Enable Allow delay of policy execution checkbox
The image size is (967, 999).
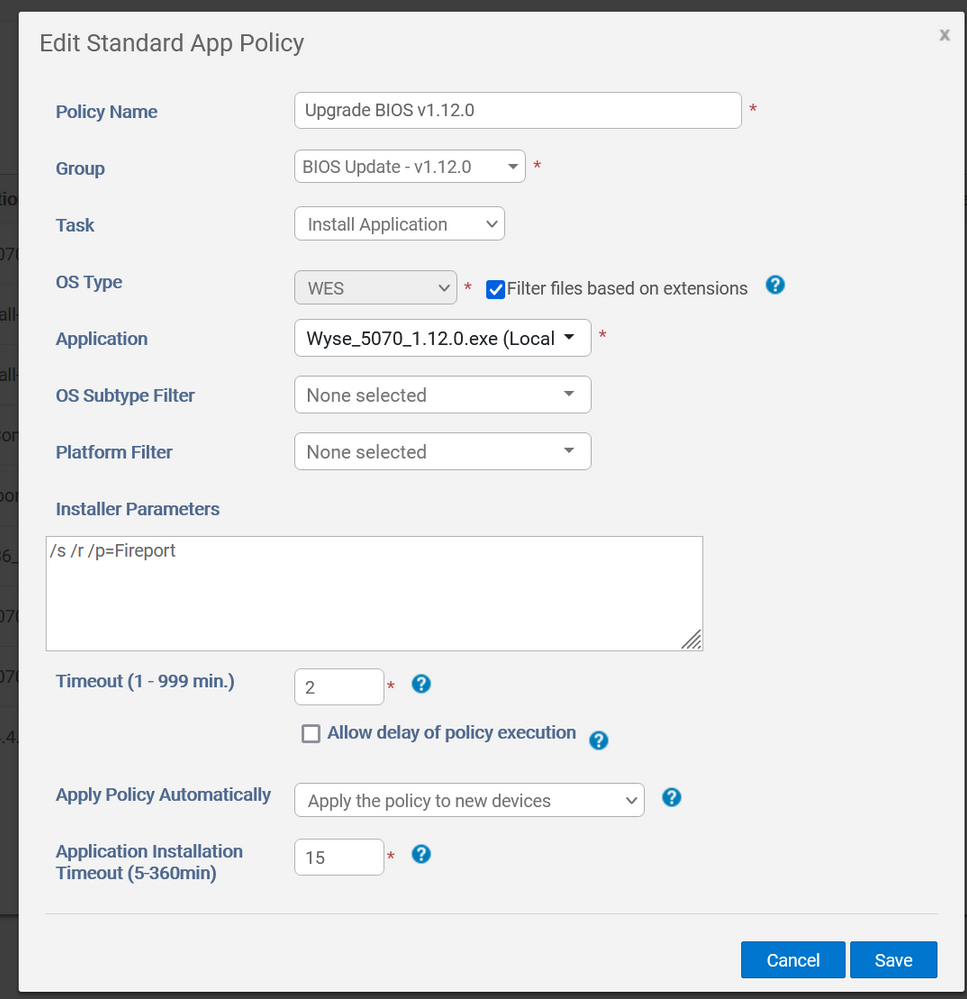(311, 733)
